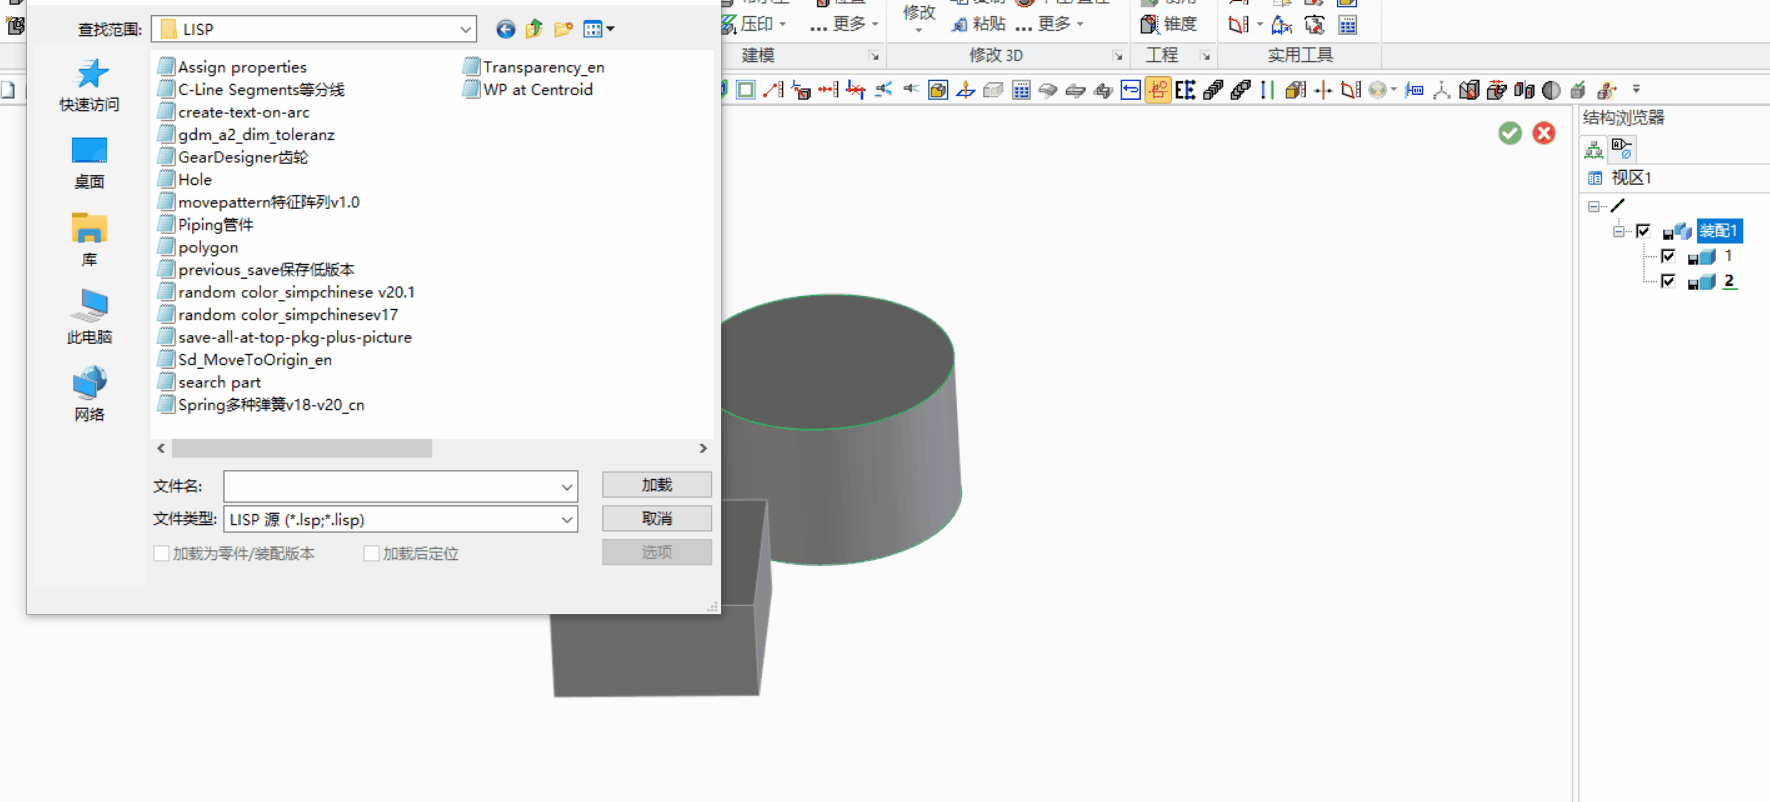The height and width of the screenshot is (802, 1770).
Task: Expand the 修改 3D group dialog launcher
Action: click(1117, 56)
